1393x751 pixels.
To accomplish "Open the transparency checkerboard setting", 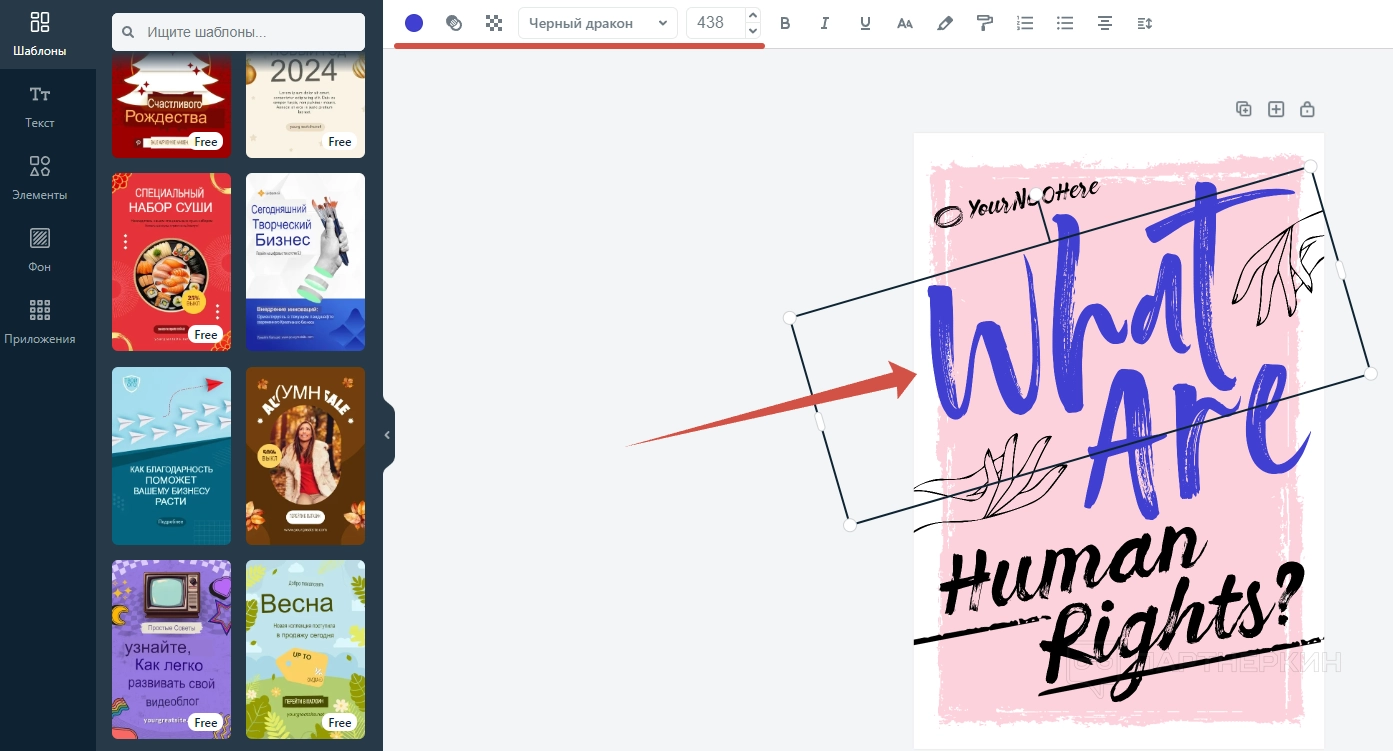I will pyautogui.click(x=494, y=23).
